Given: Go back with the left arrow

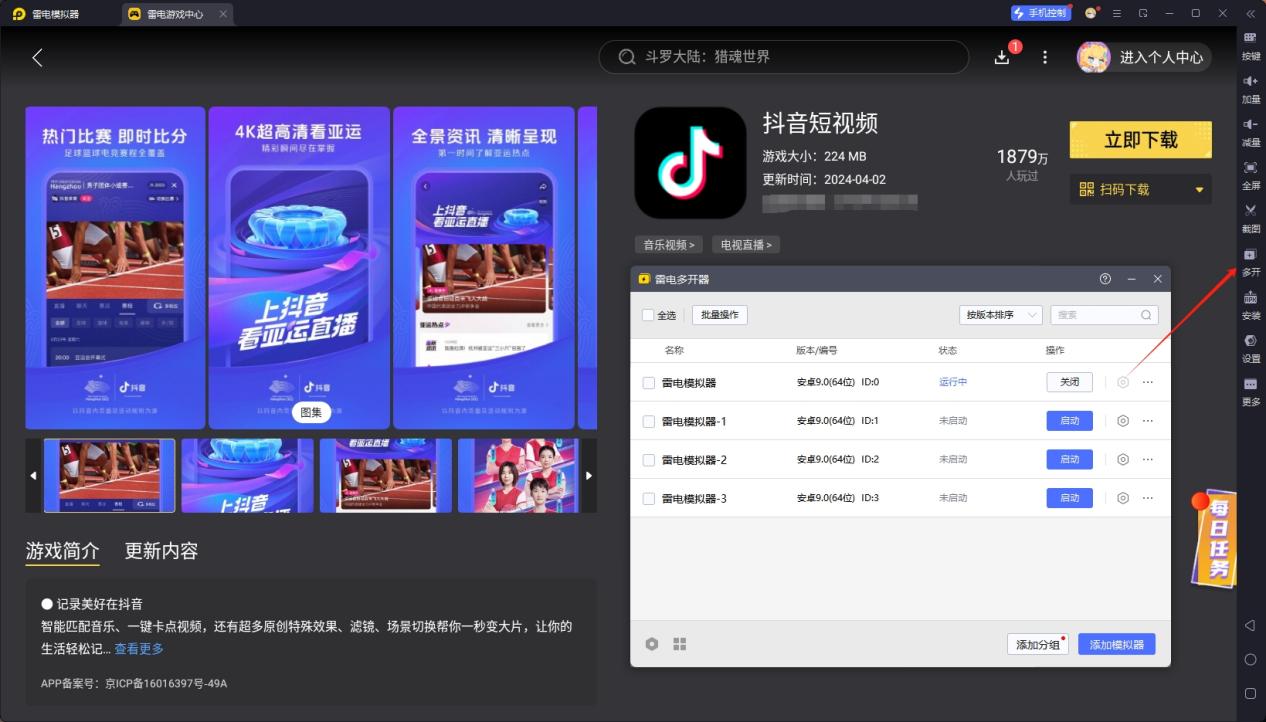Looking at the screenshot, I should (37, 57).
